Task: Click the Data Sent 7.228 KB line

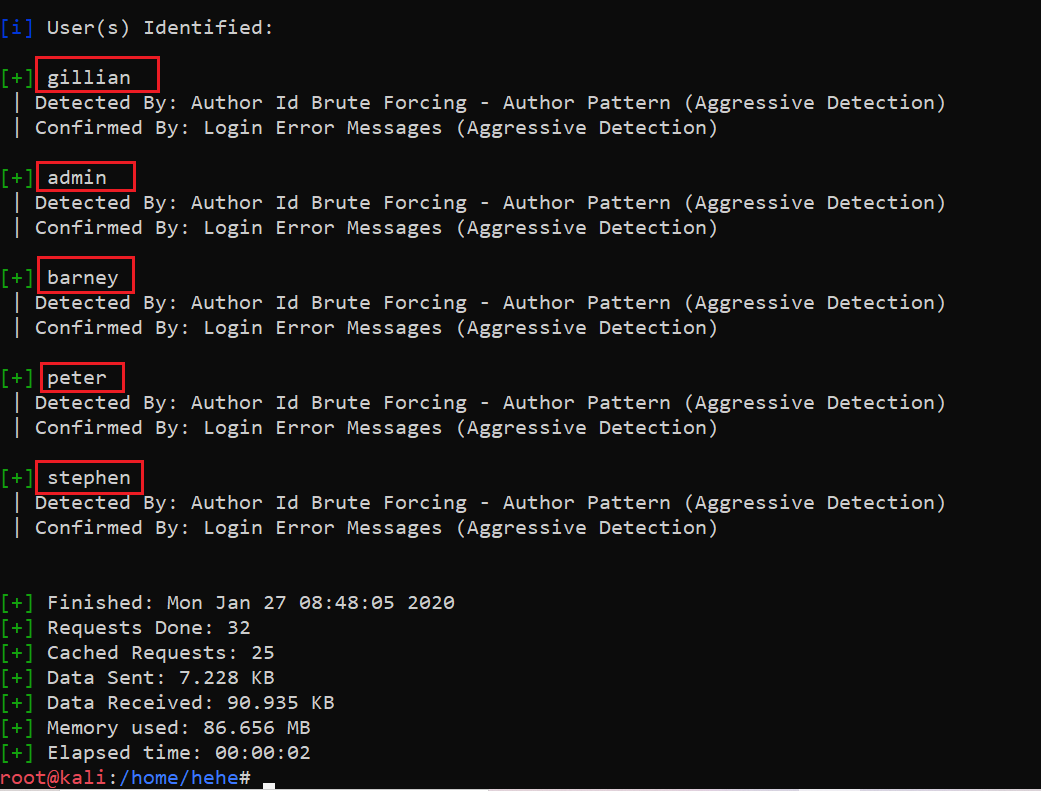Action: coord(160,678)
